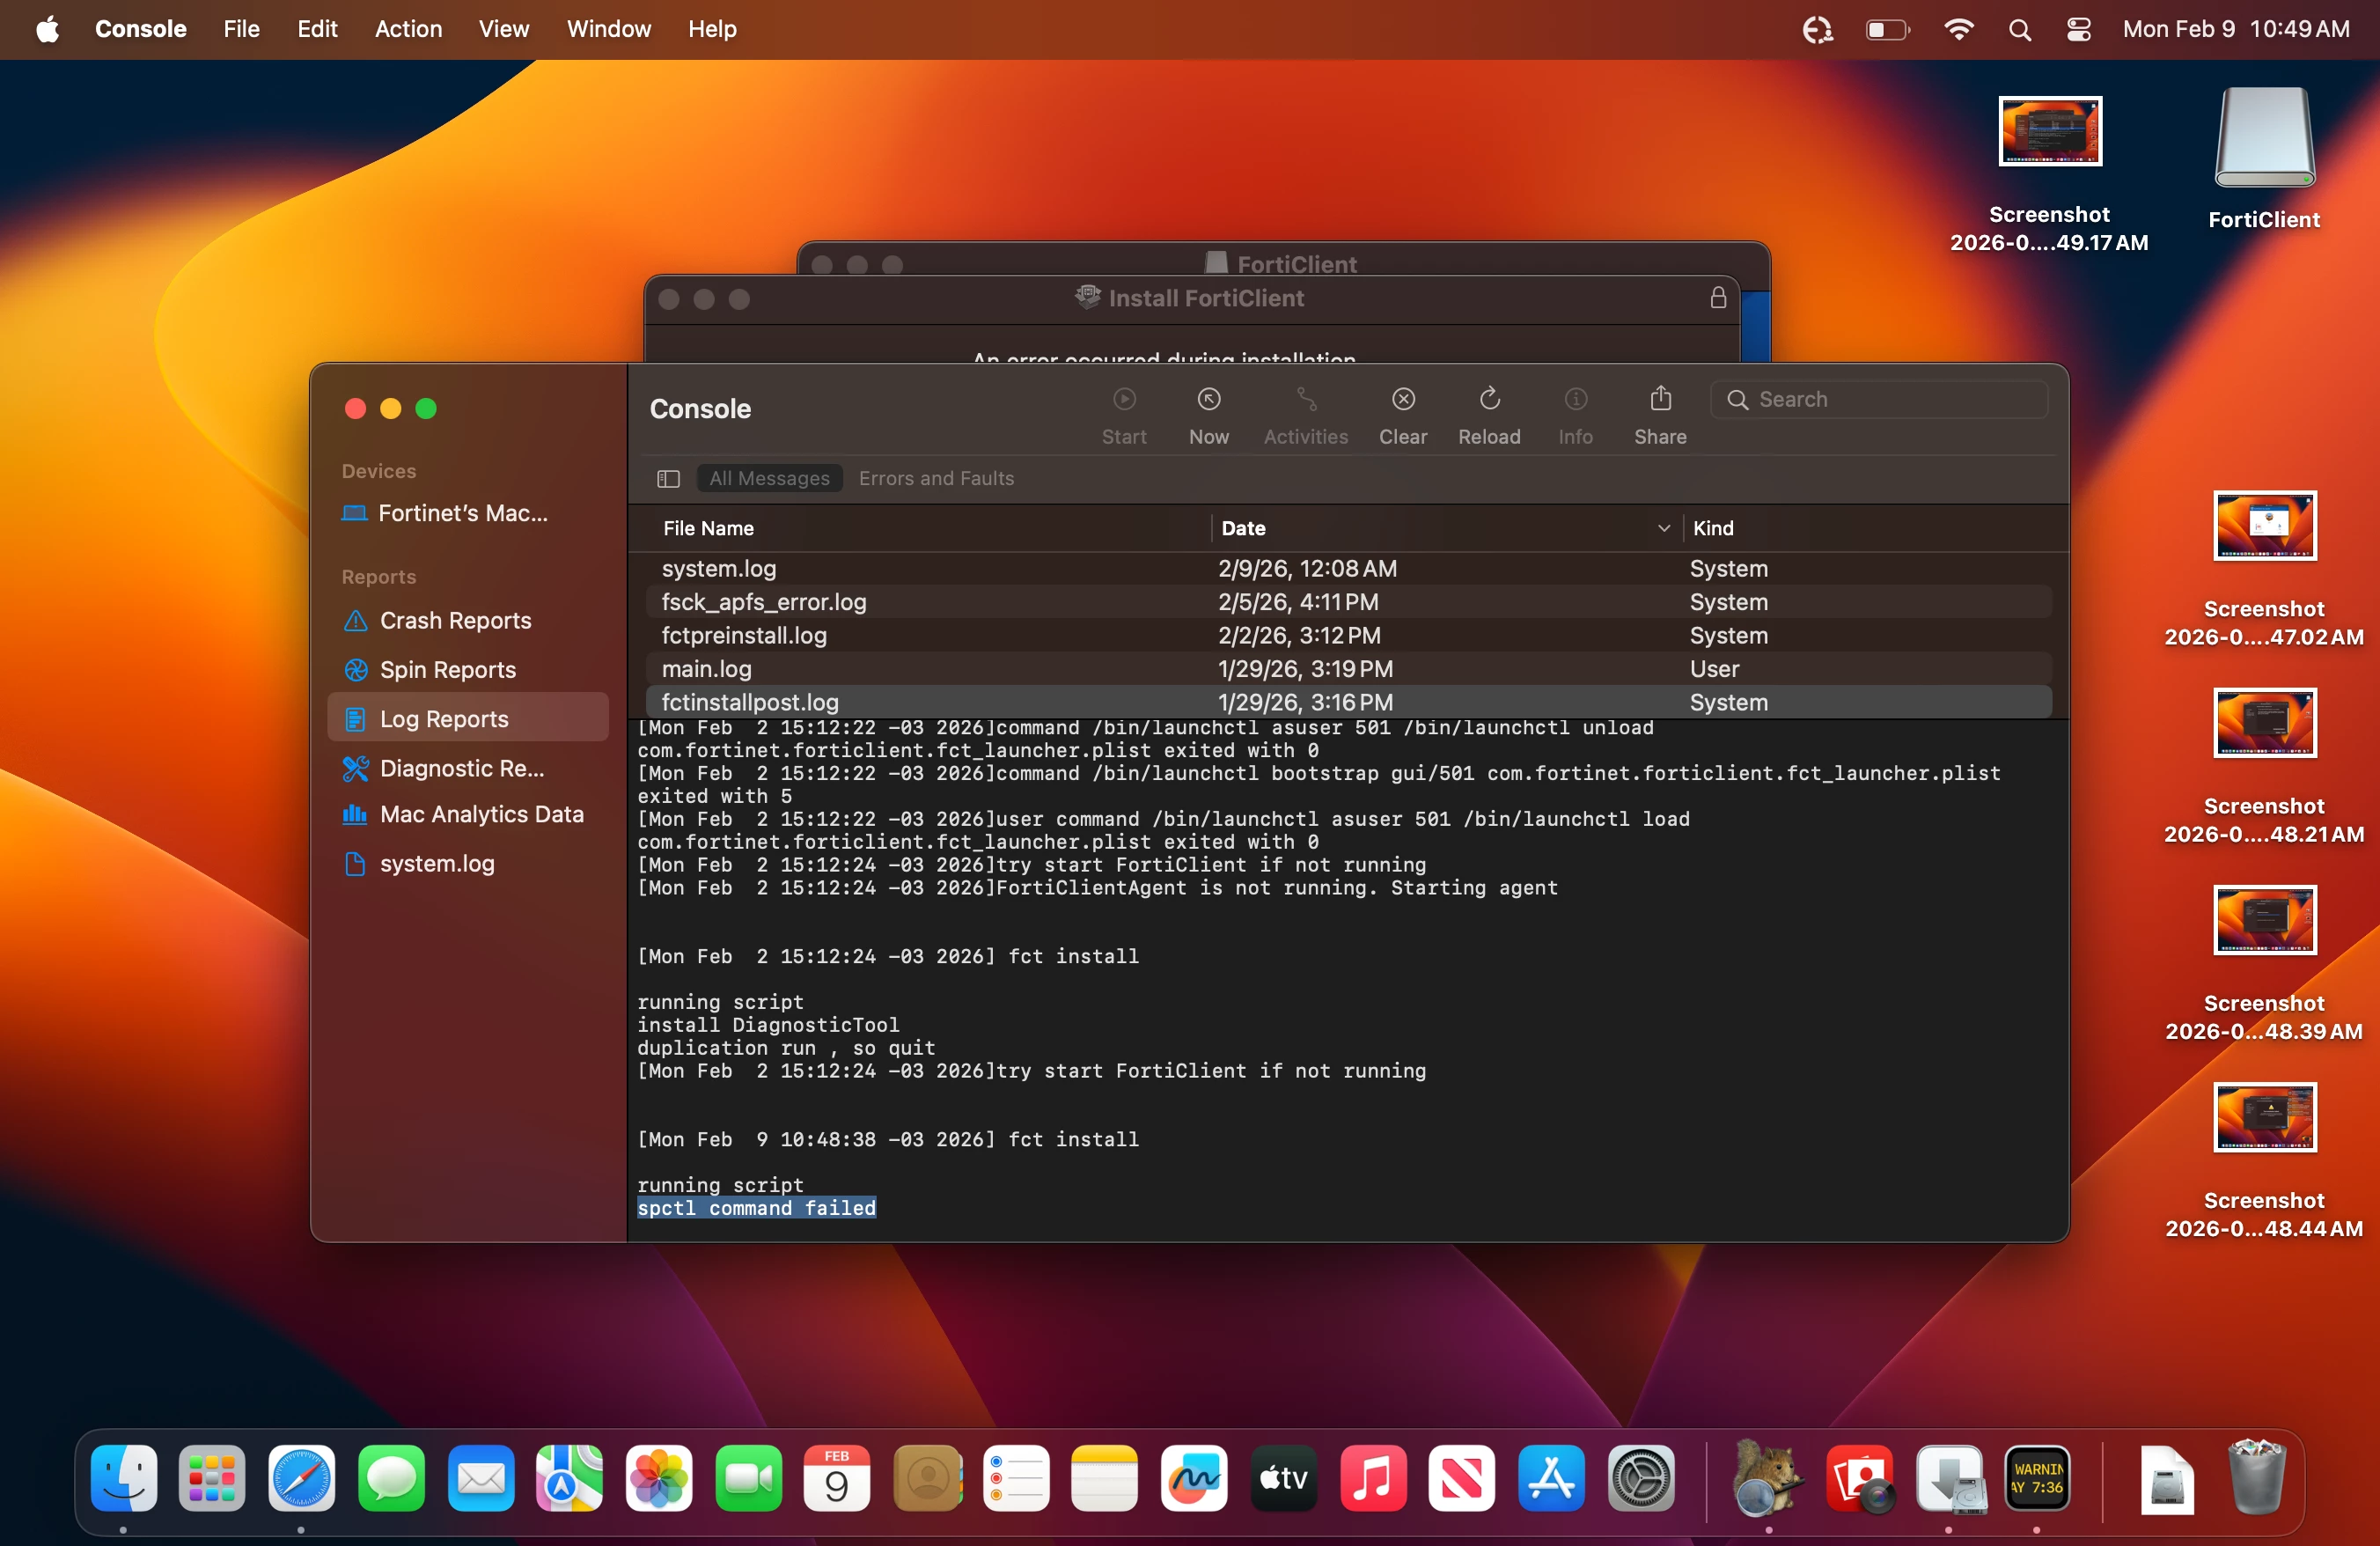Open App Store from the Dock

(1551, 1478)
